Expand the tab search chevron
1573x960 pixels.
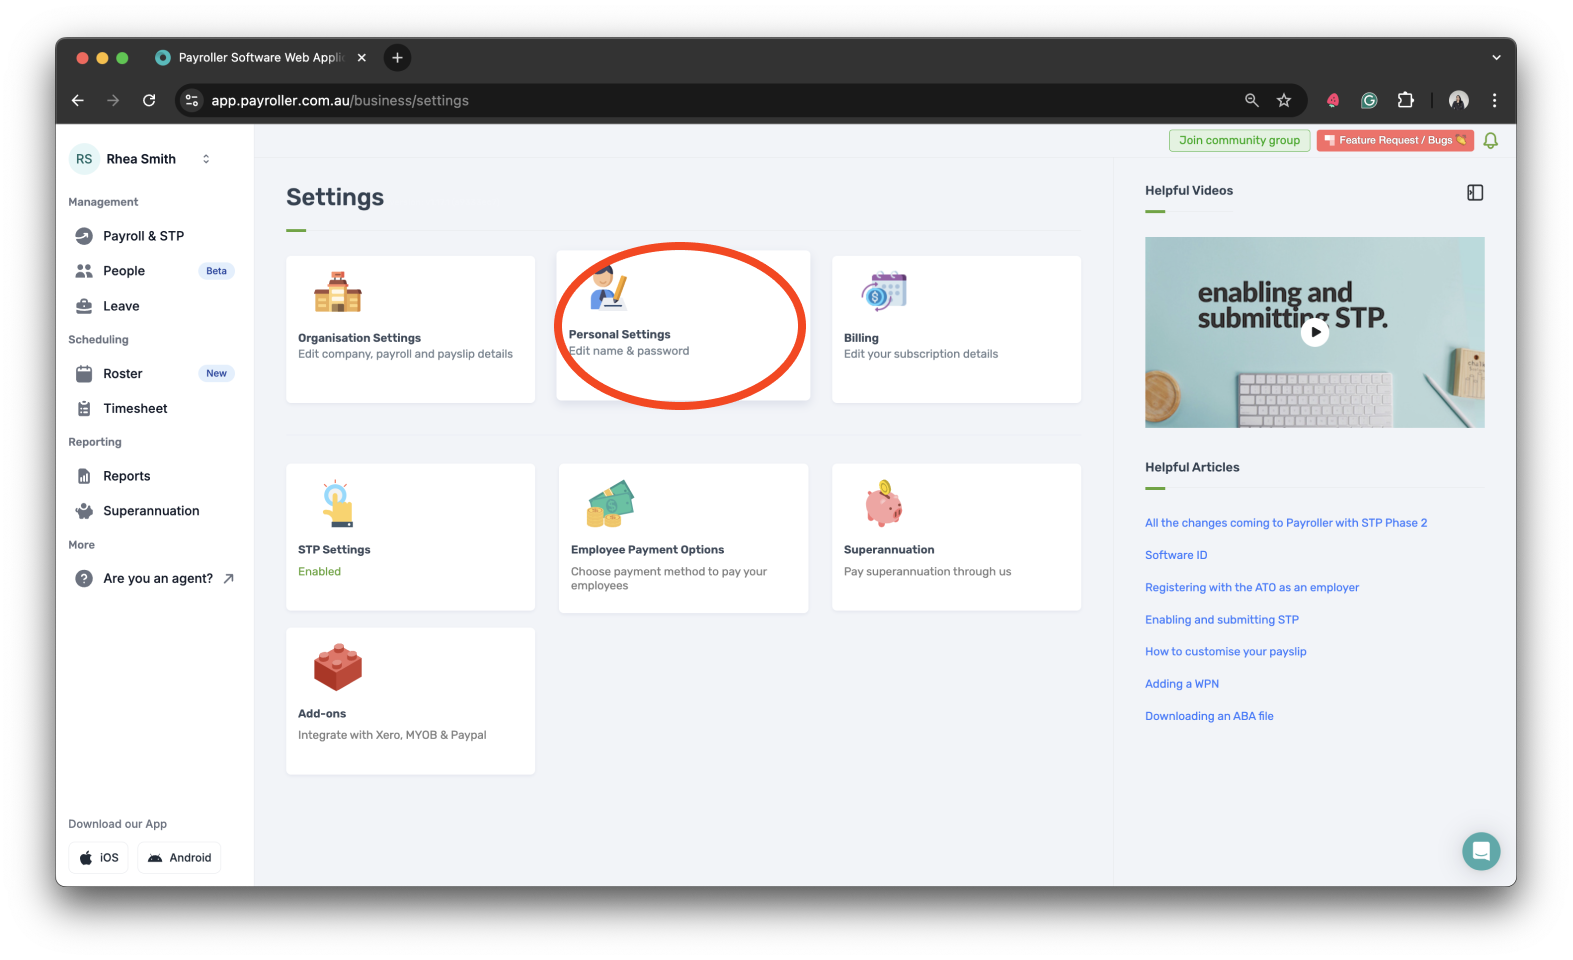click(x=1496, y=58)
